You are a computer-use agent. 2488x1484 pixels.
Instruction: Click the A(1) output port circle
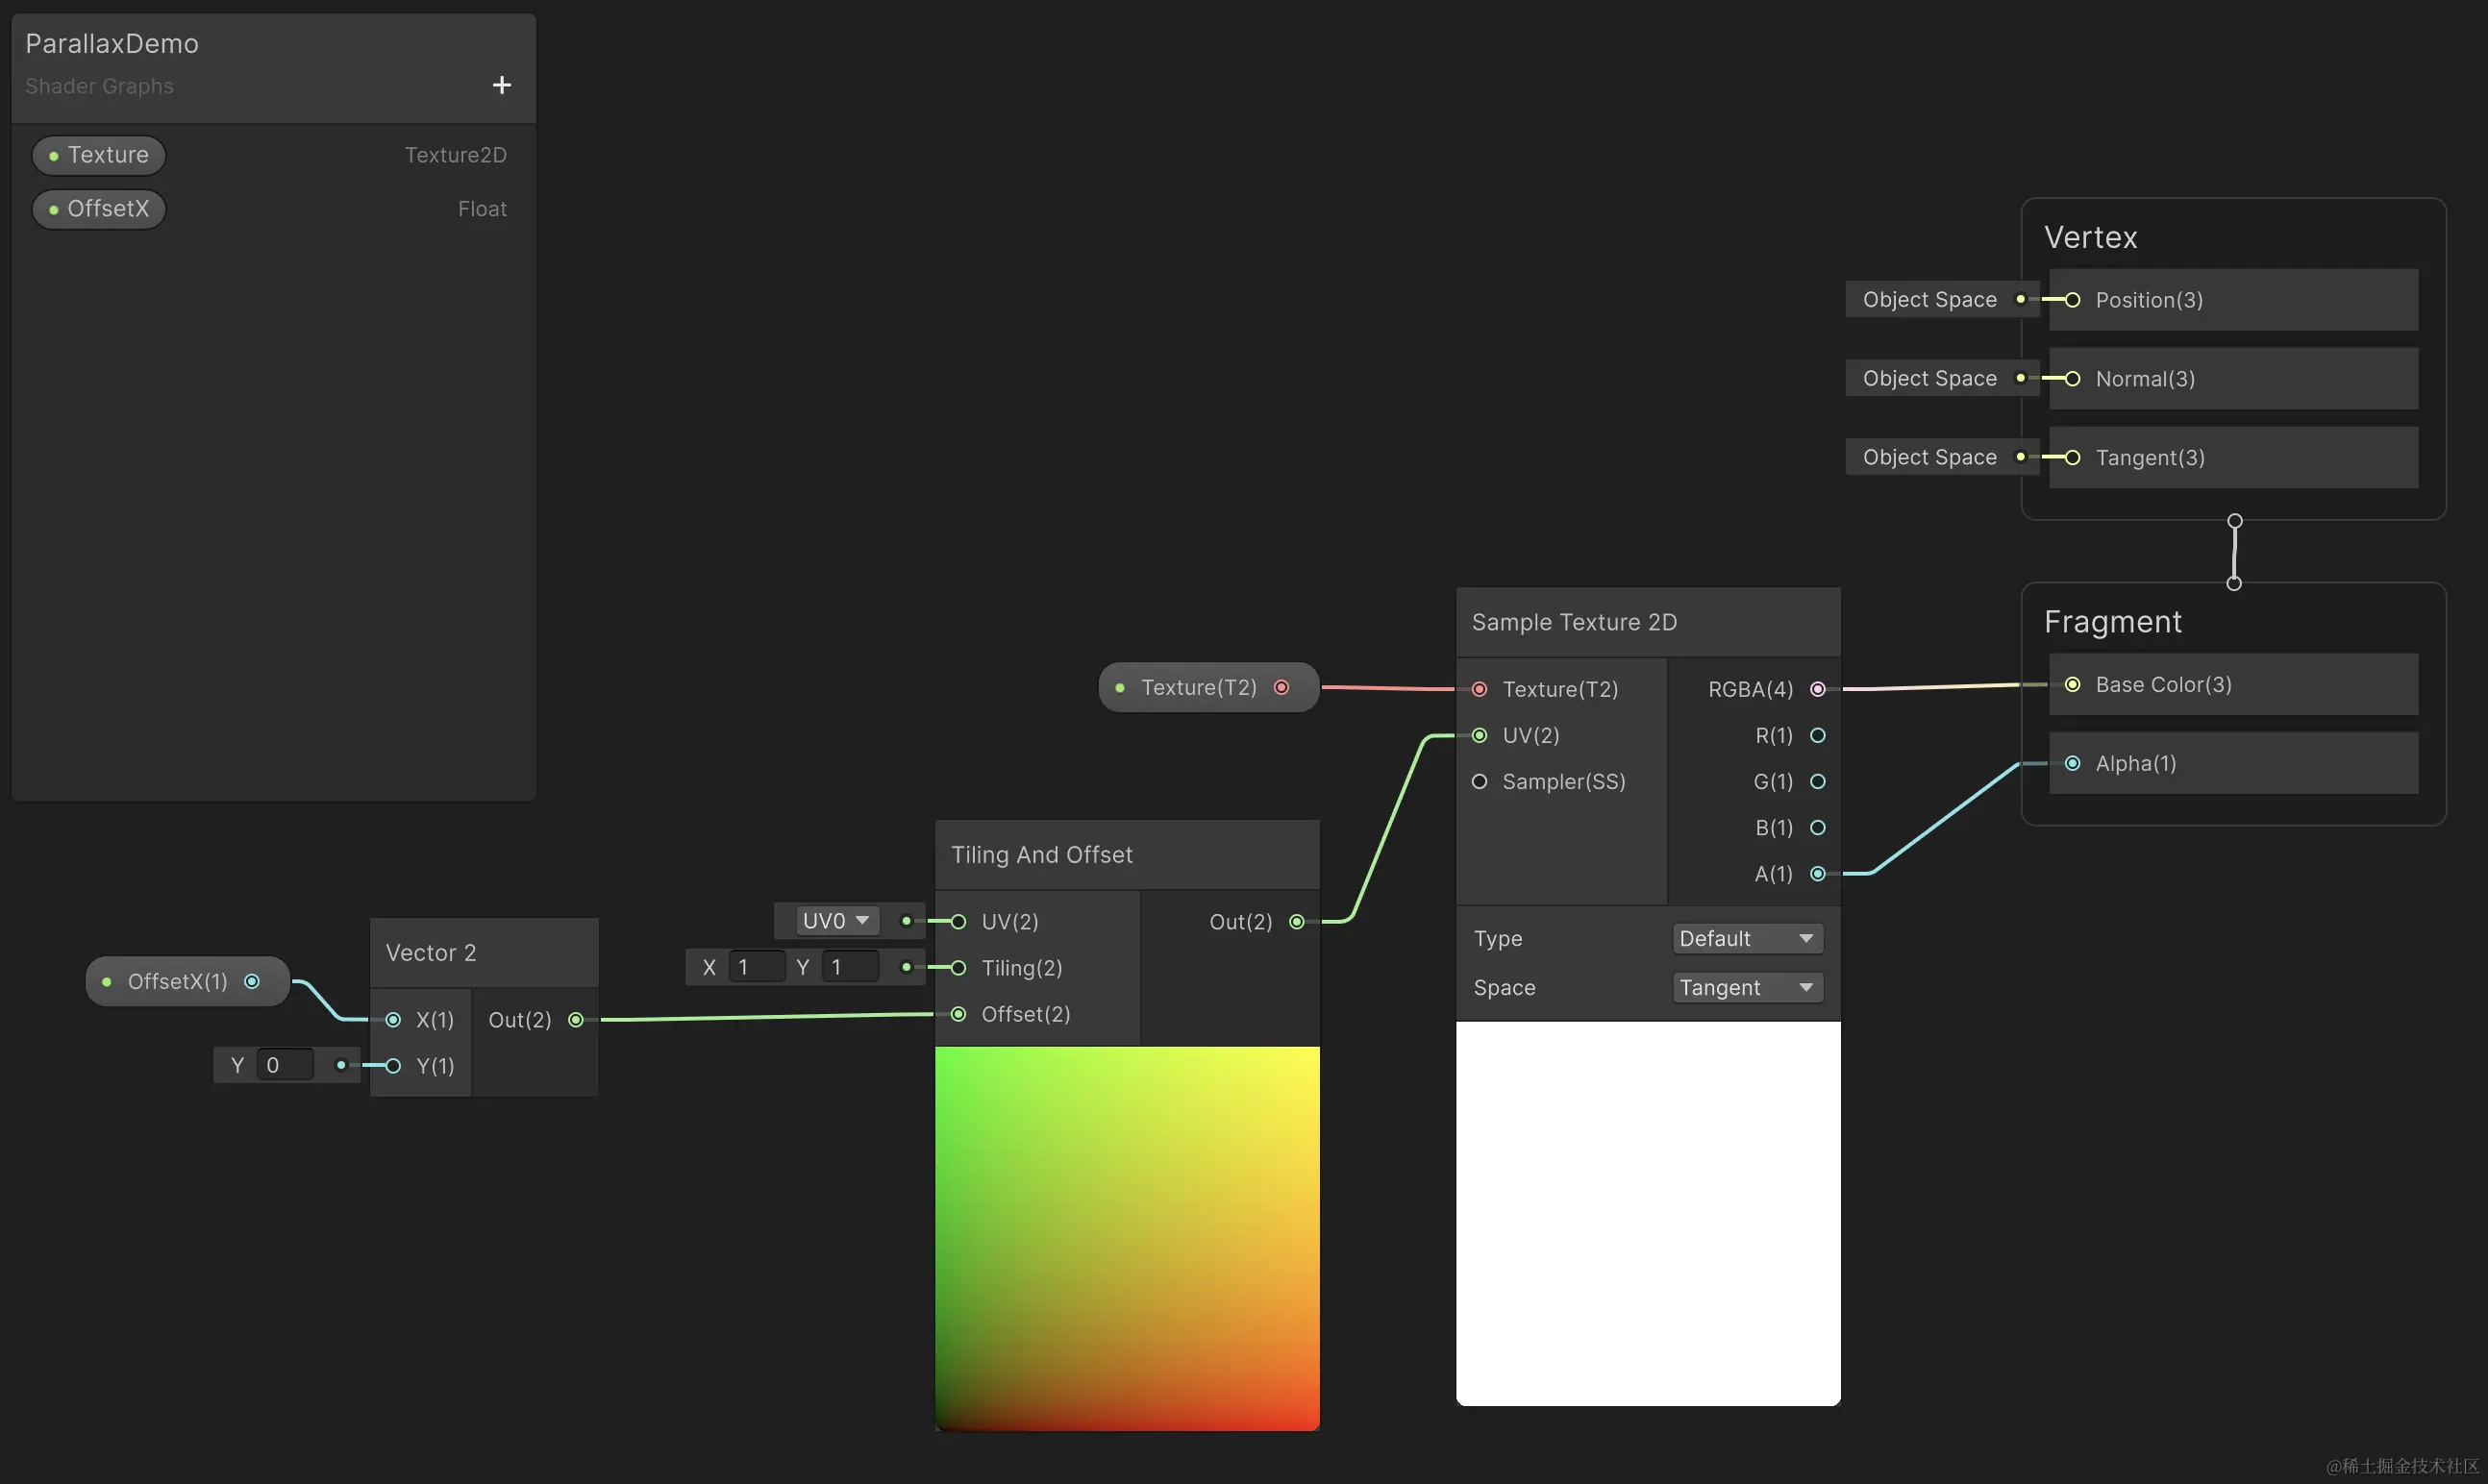pyautogui.click(x=1817, y=874)
